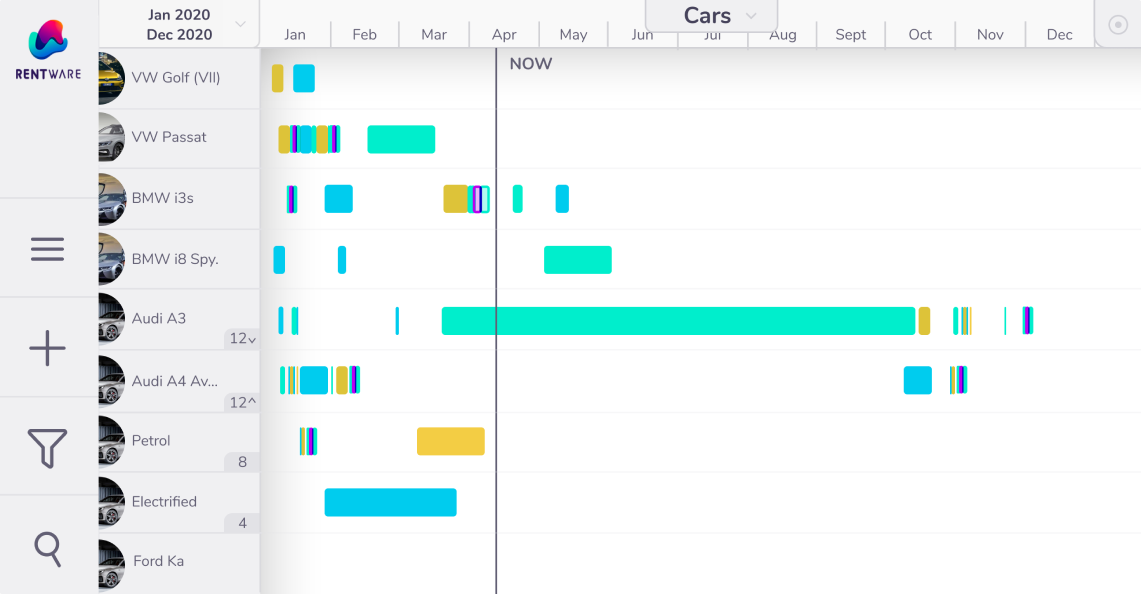The image size is (1141, 594).
Task: Open the yellow BMW i3s booking in March
Action: coord(456,199)
